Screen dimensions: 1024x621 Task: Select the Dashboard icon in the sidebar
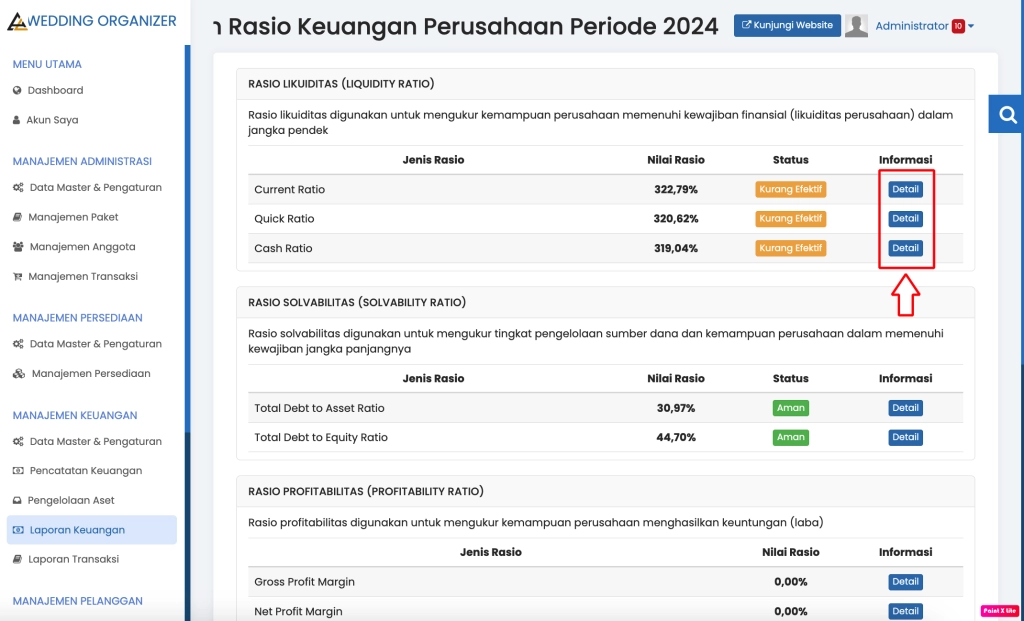tap(17, 90)
